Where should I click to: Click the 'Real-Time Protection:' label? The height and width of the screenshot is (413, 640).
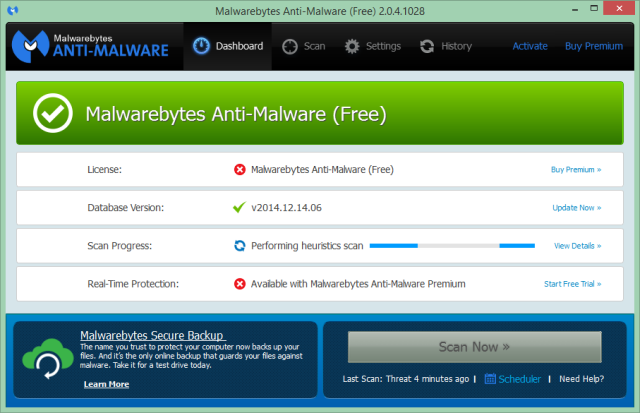pyautogui.click(x=133, y=284)
